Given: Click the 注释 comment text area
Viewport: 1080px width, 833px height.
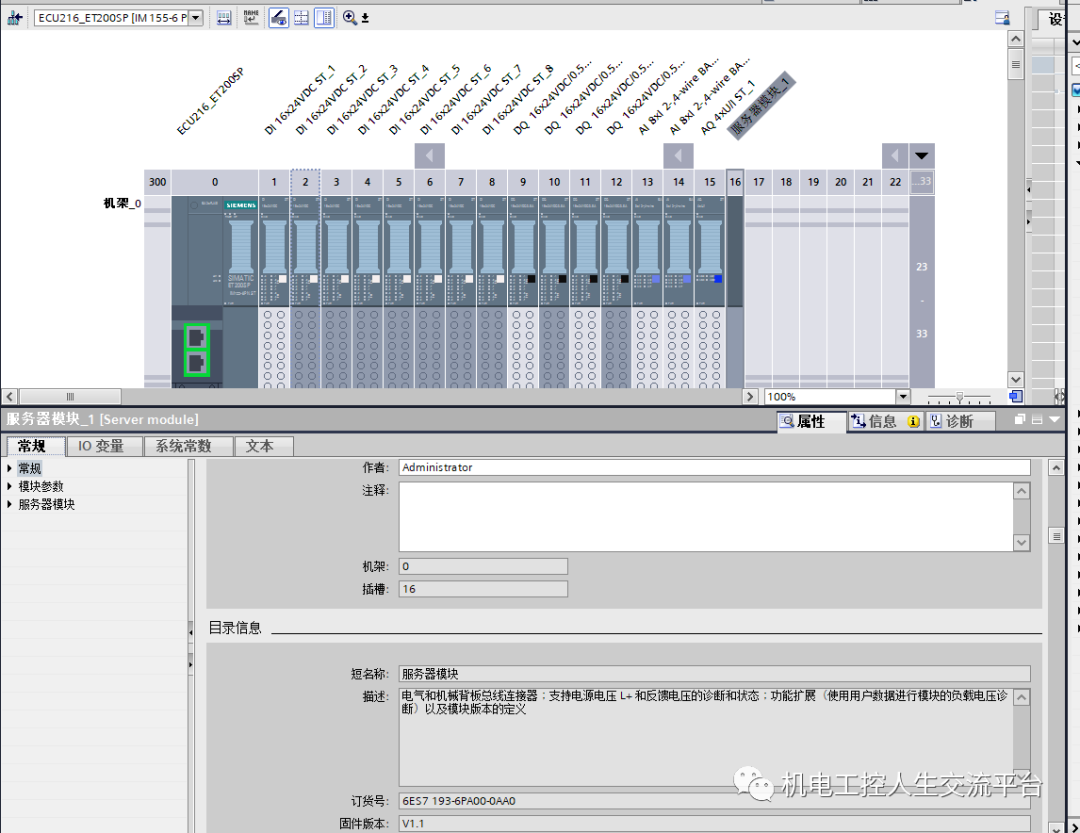Looking at the screenshot, I should coord(706,517).
